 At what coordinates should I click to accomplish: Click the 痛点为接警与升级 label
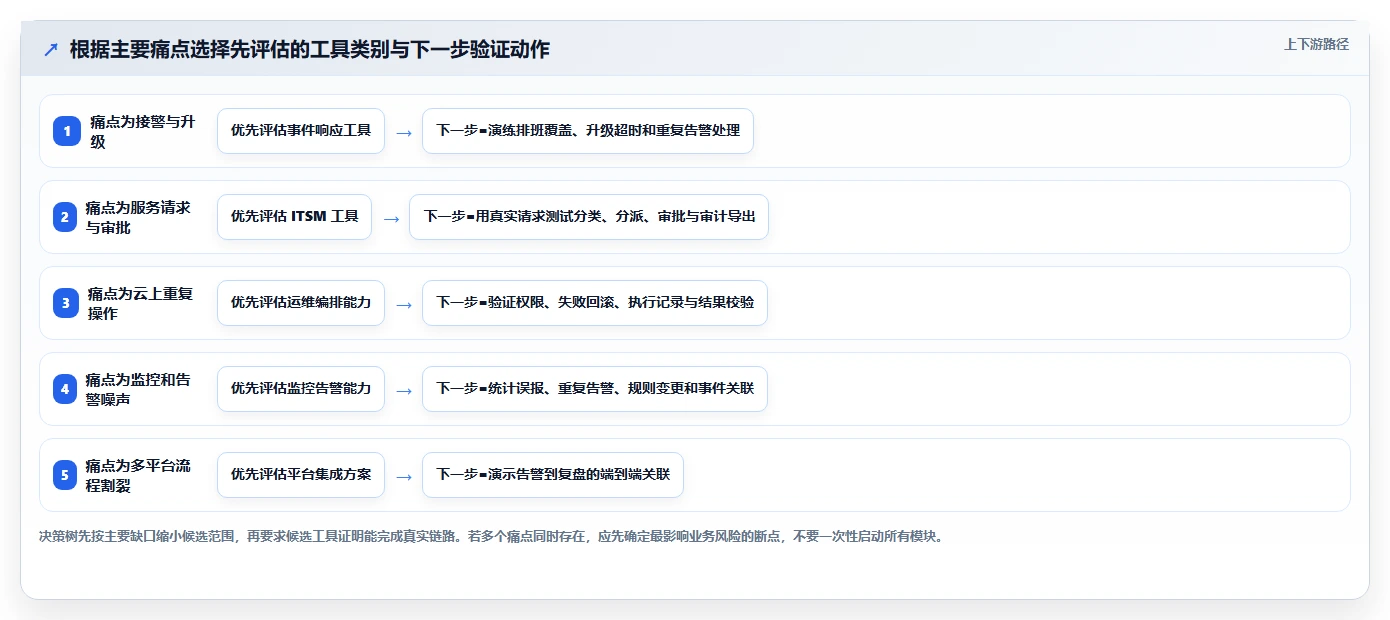(143, 131)
